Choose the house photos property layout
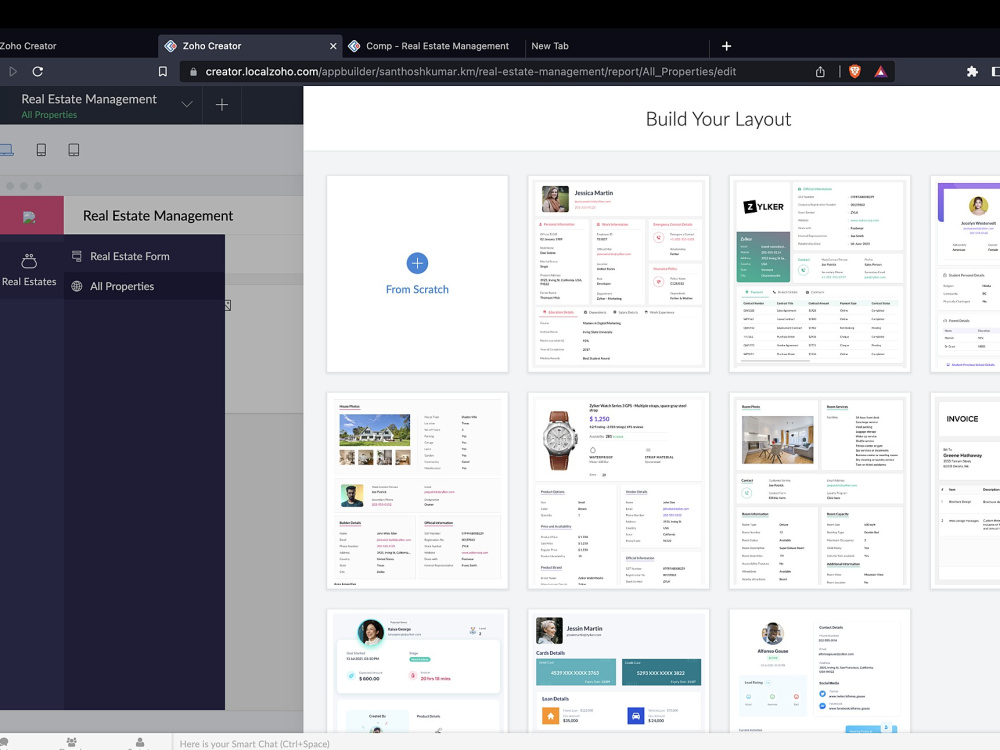 [x=417, y=490]
